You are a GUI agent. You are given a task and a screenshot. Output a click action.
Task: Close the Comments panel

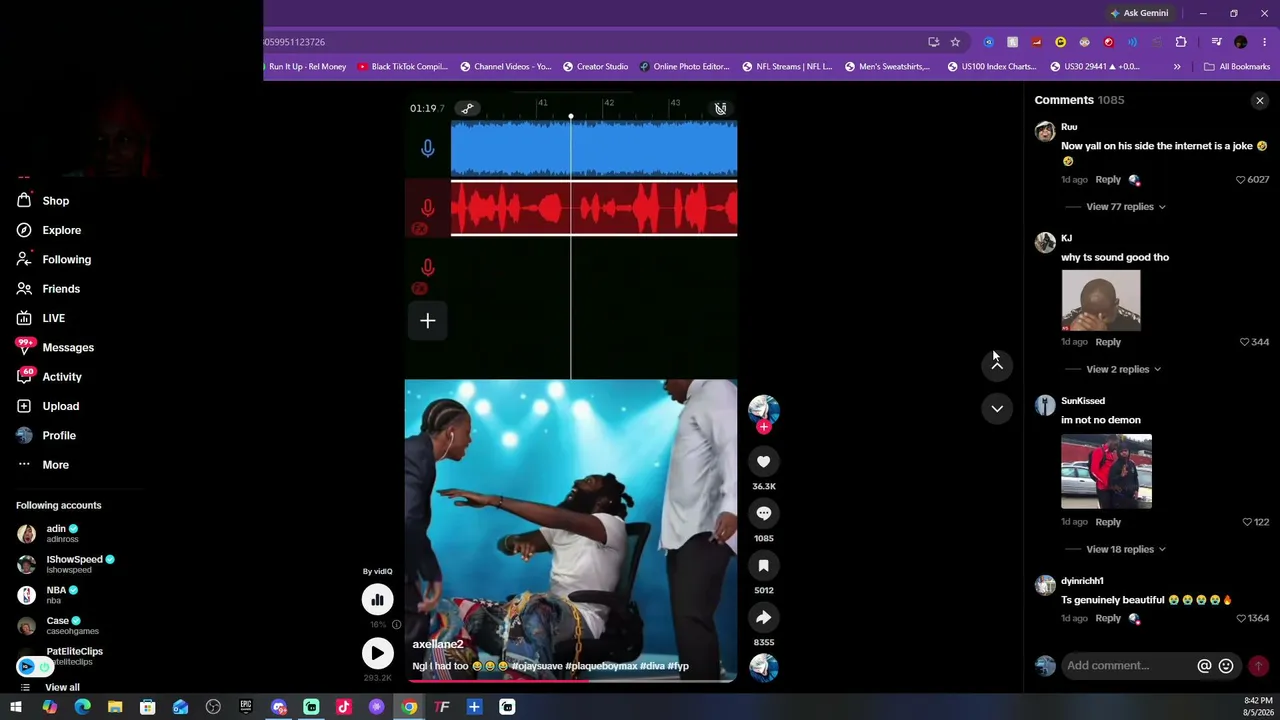[x=1260, y=100]
